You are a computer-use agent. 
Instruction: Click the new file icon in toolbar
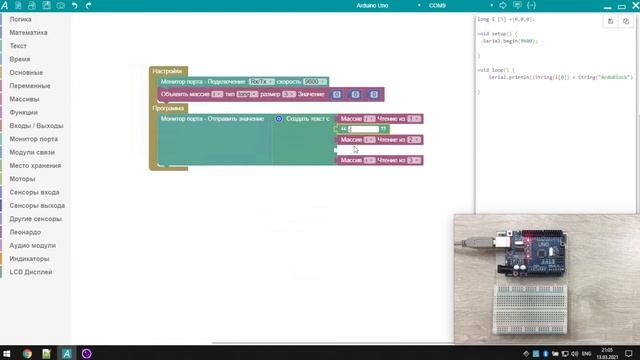pyautogui.click(x=18, y=5)
